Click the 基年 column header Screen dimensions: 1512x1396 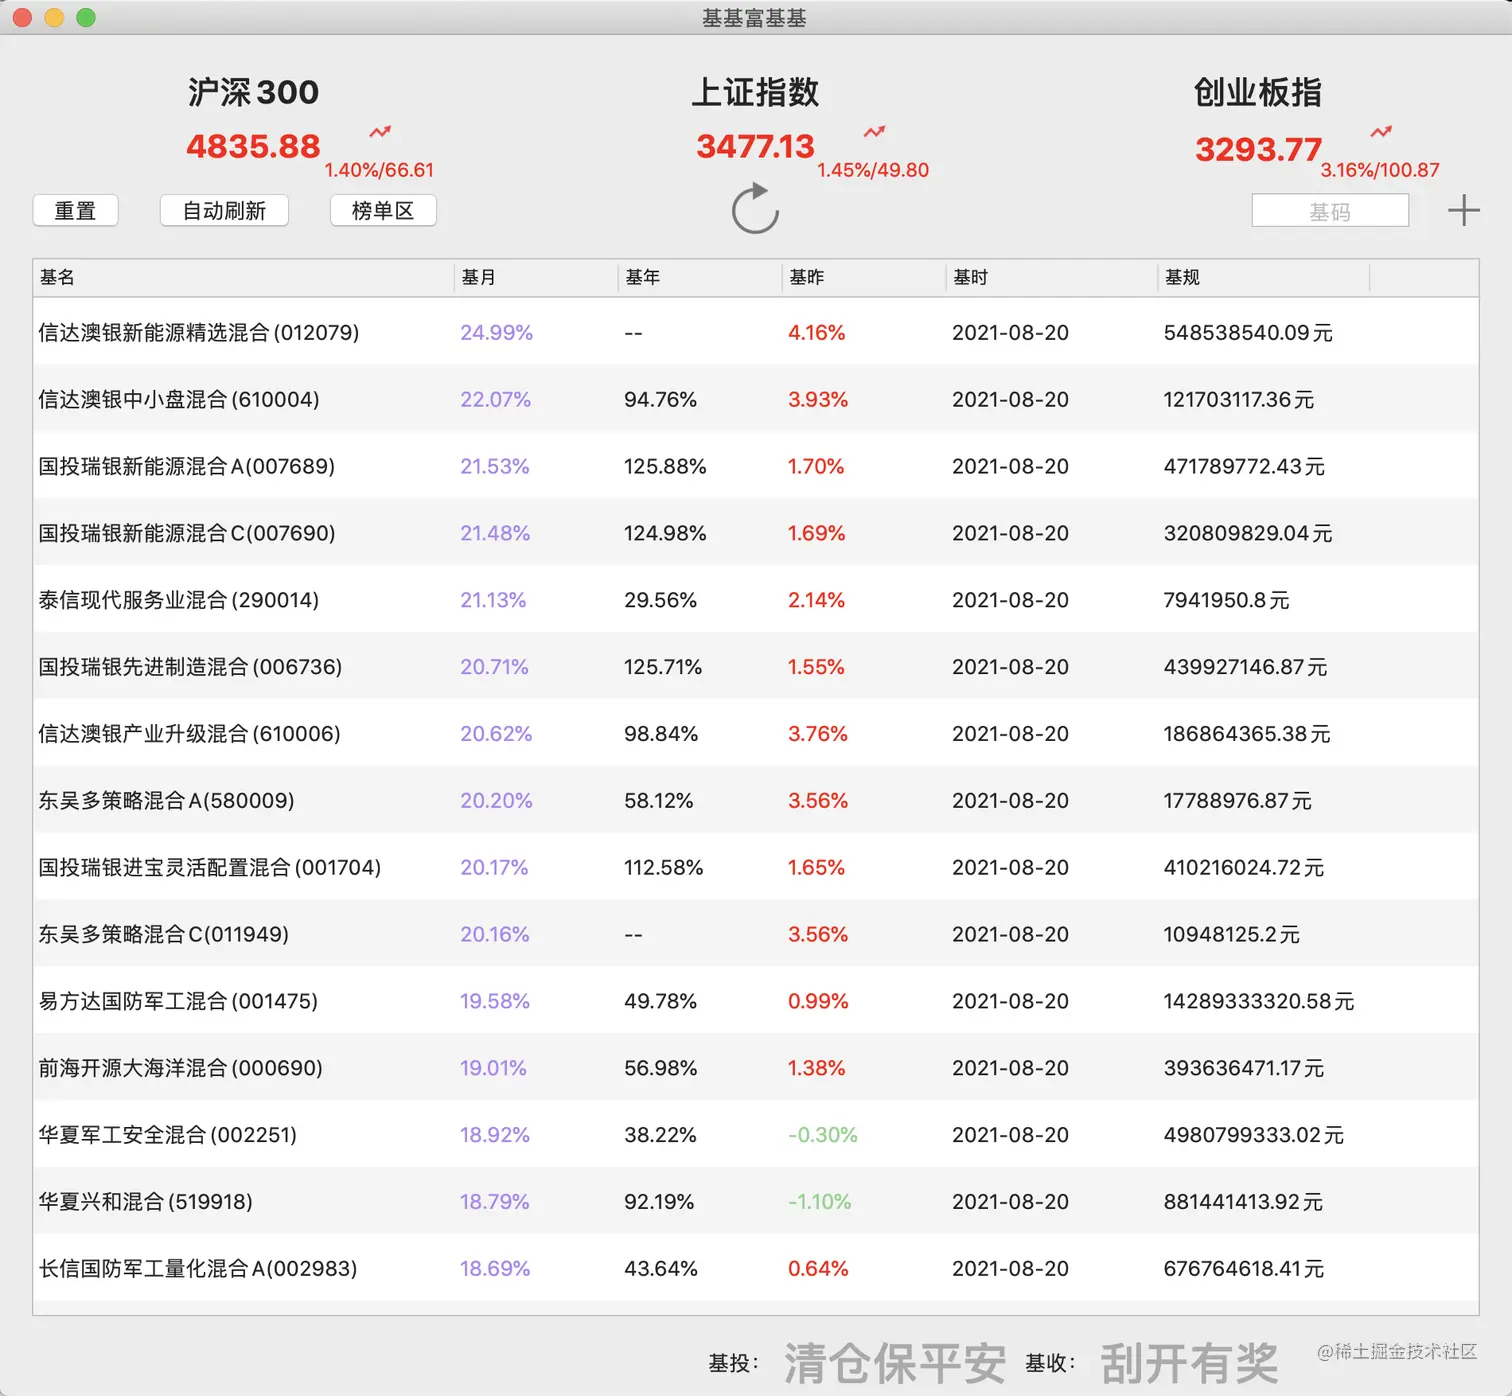click(x=643, y=278)
